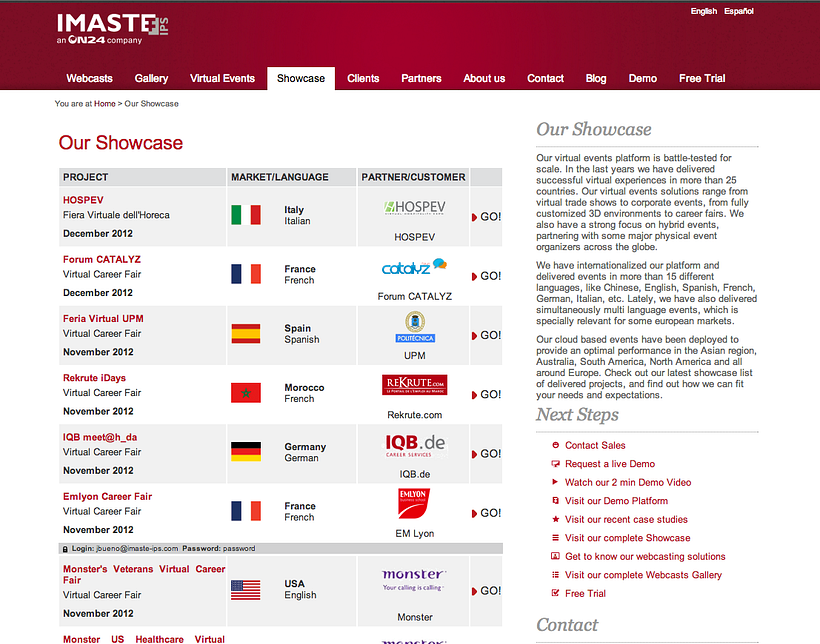
Task: Click the play icon beside Watch Demo Video
Action: (x=555, y=482)
